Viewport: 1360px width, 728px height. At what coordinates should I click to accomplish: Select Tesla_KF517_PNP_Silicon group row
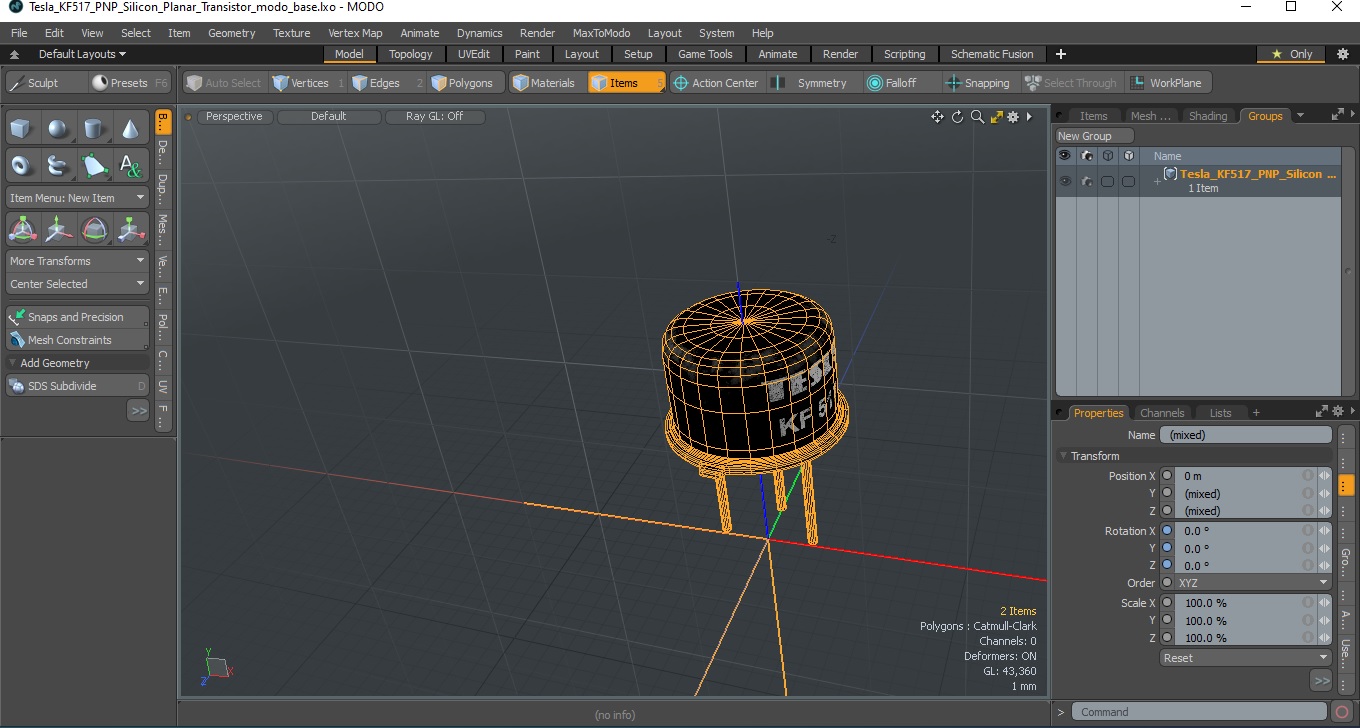[x=1198, y=181]
